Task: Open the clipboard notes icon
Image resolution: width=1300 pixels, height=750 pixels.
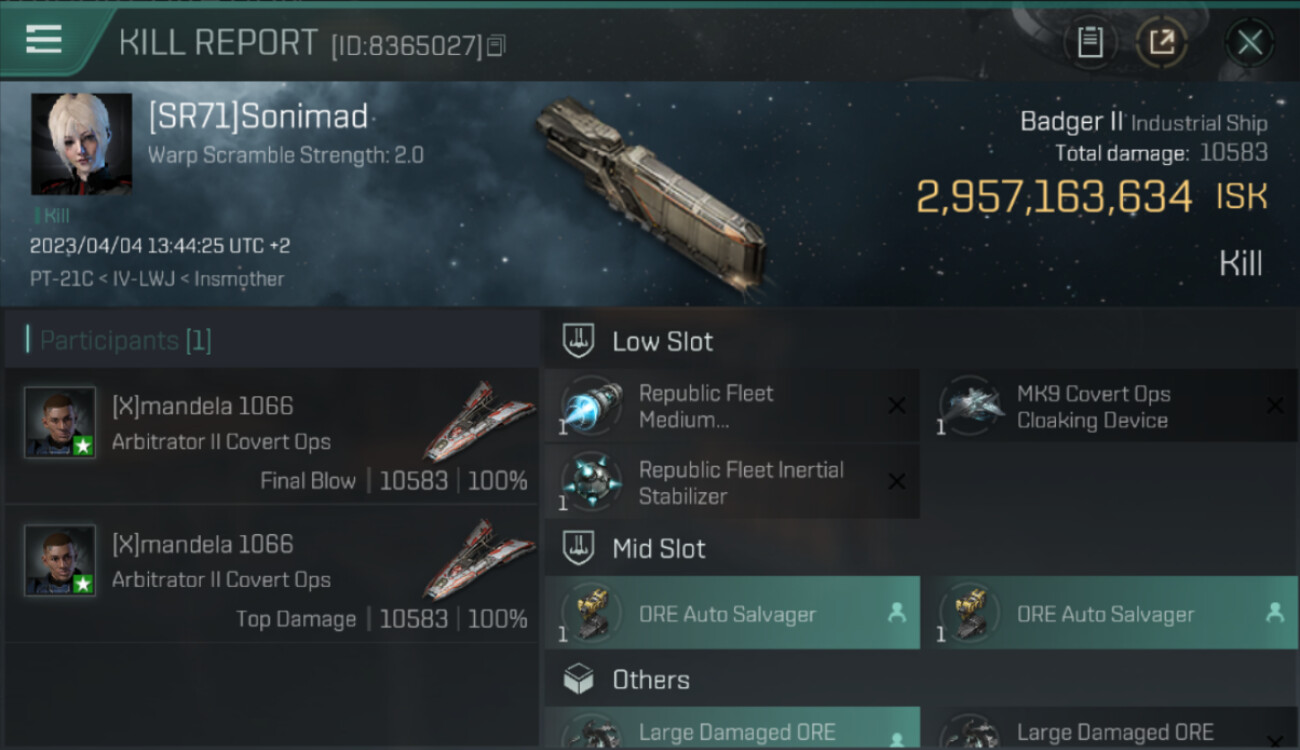Action: pos(1089,42)
